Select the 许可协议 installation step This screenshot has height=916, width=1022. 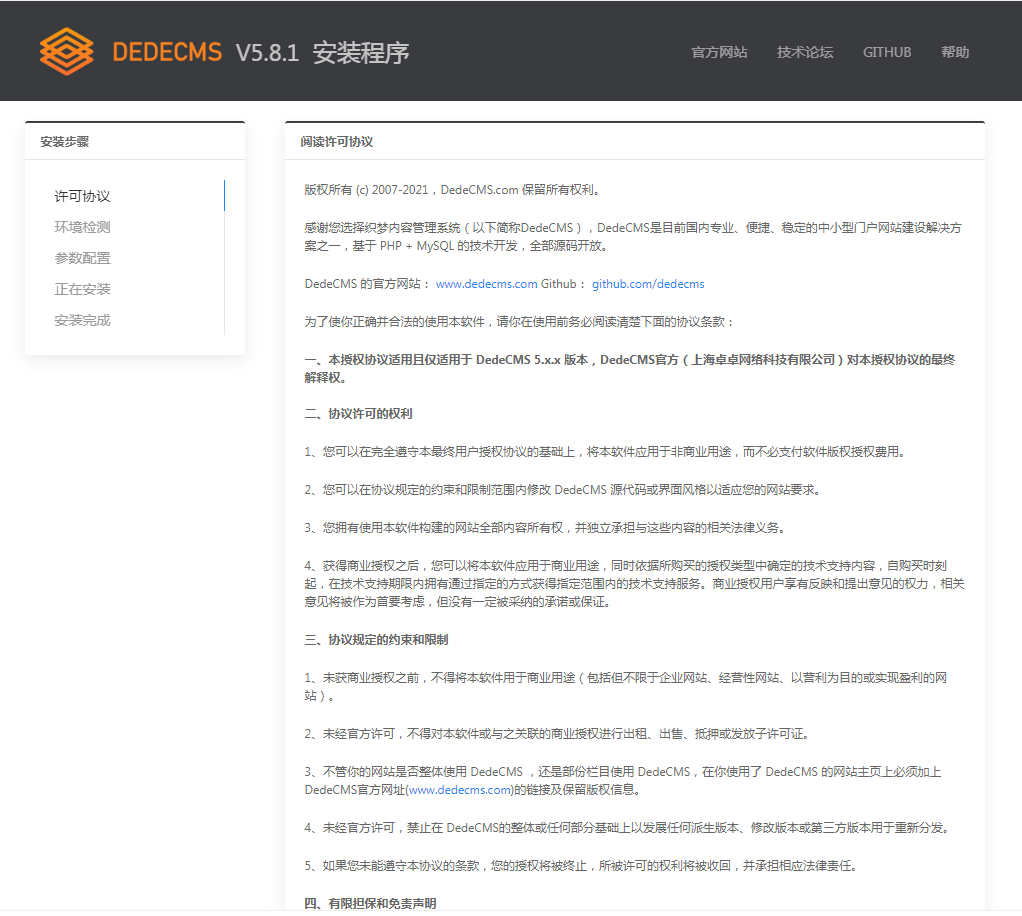(82, 196)
